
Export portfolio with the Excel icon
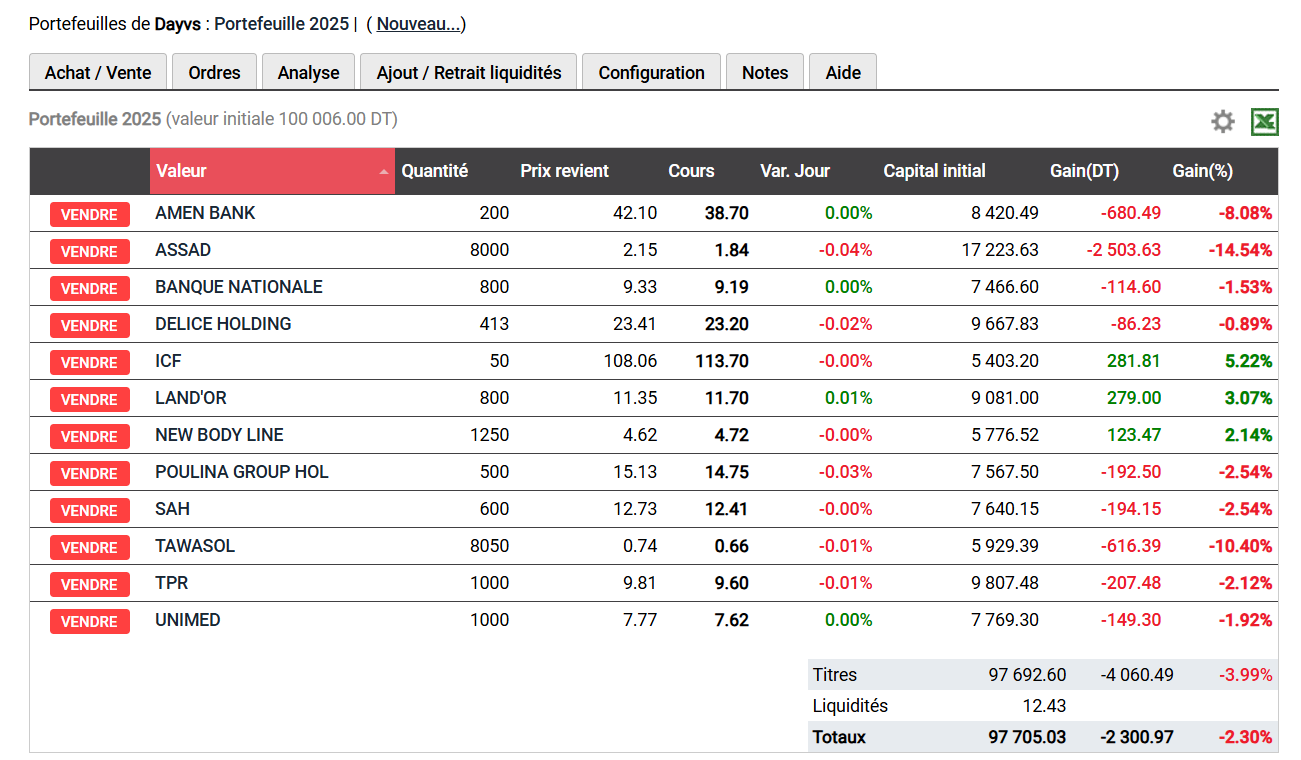click(1265, 122)
